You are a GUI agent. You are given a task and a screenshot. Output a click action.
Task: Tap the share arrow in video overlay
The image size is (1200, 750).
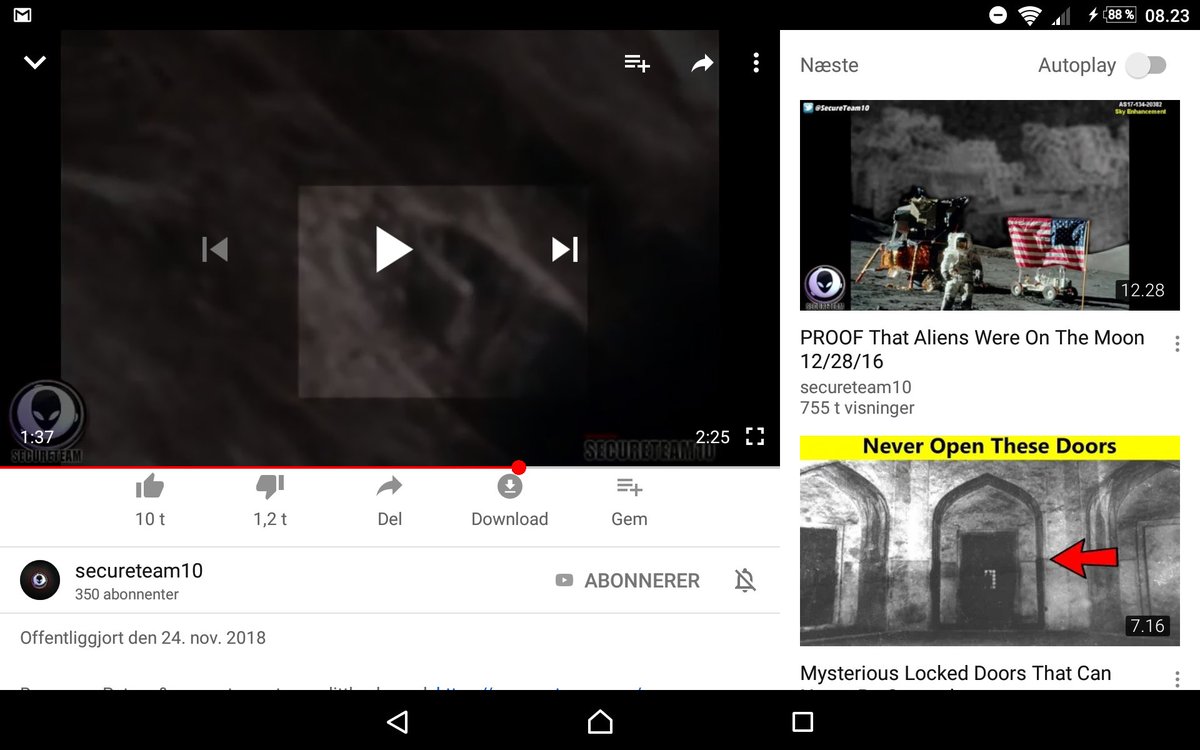point(703,63)
